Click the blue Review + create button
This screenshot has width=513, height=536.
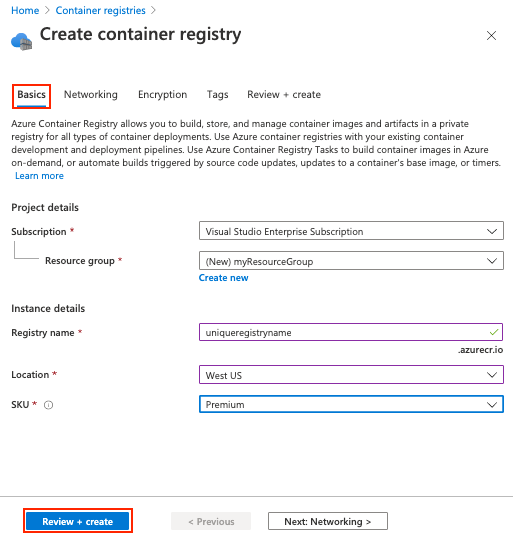click(78, 521)
